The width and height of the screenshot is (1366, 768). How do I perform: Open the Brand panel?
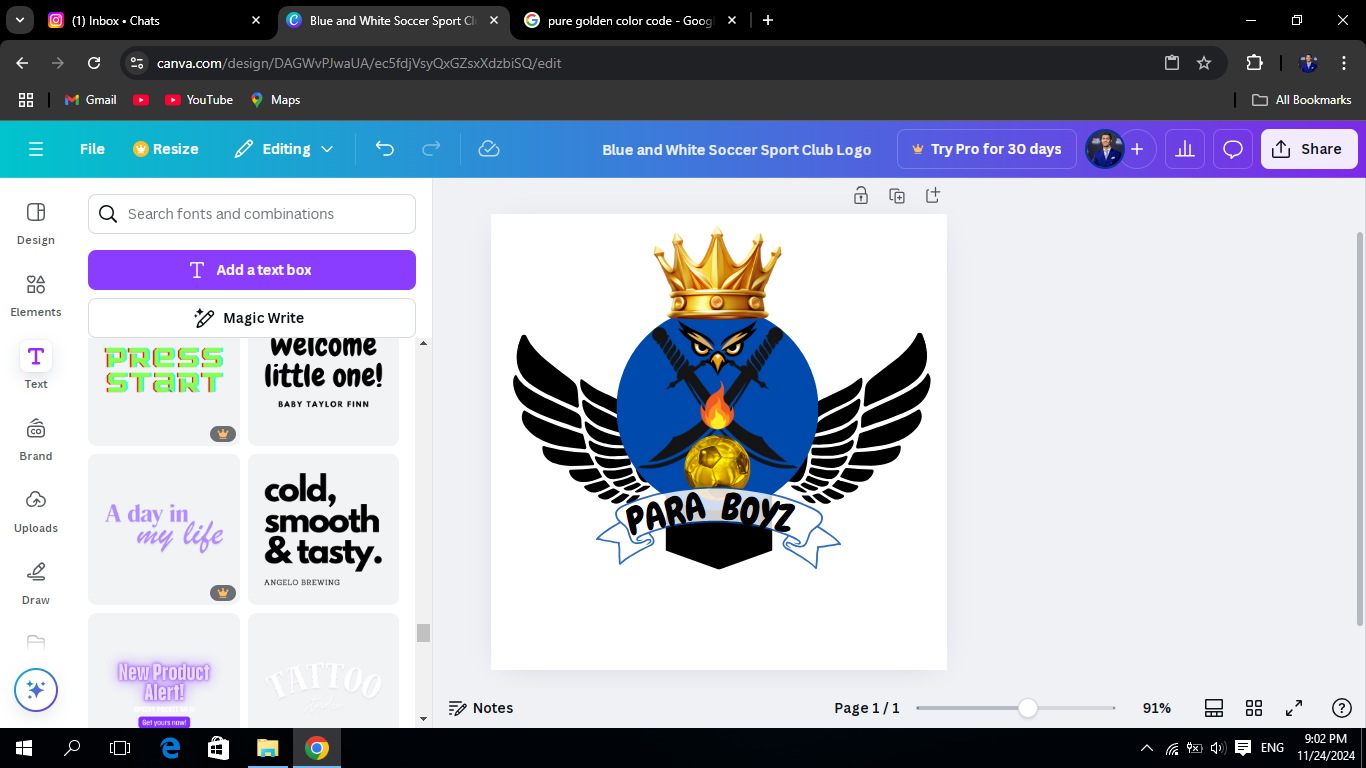tap(36, 439)
